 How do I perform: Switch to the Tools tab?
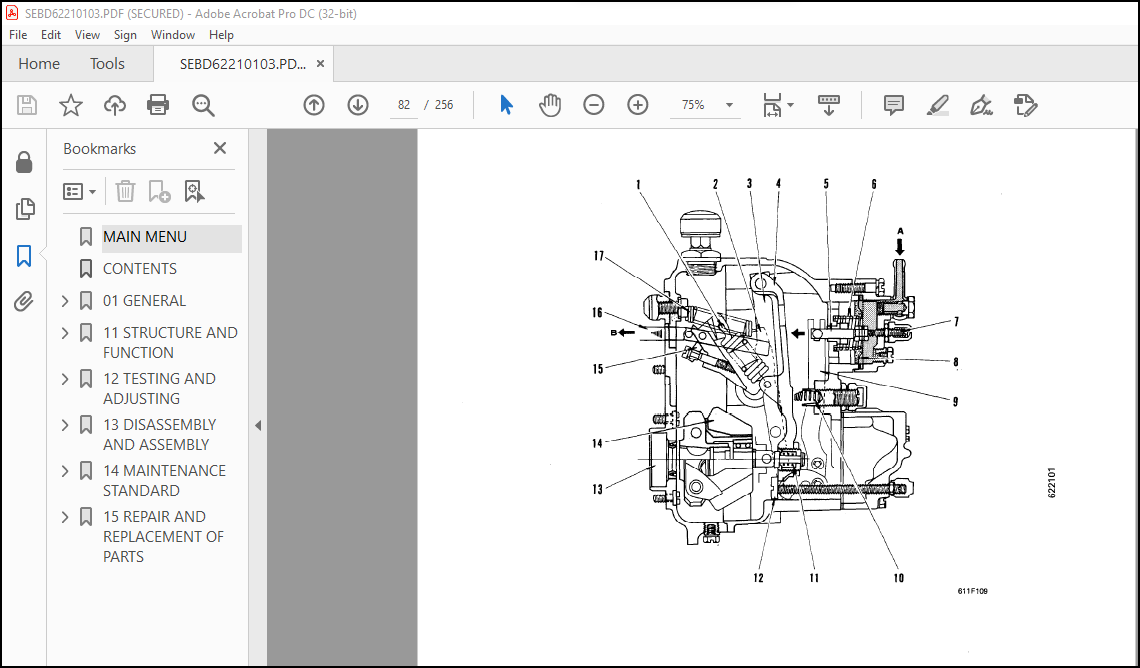(x=107, y=64)
